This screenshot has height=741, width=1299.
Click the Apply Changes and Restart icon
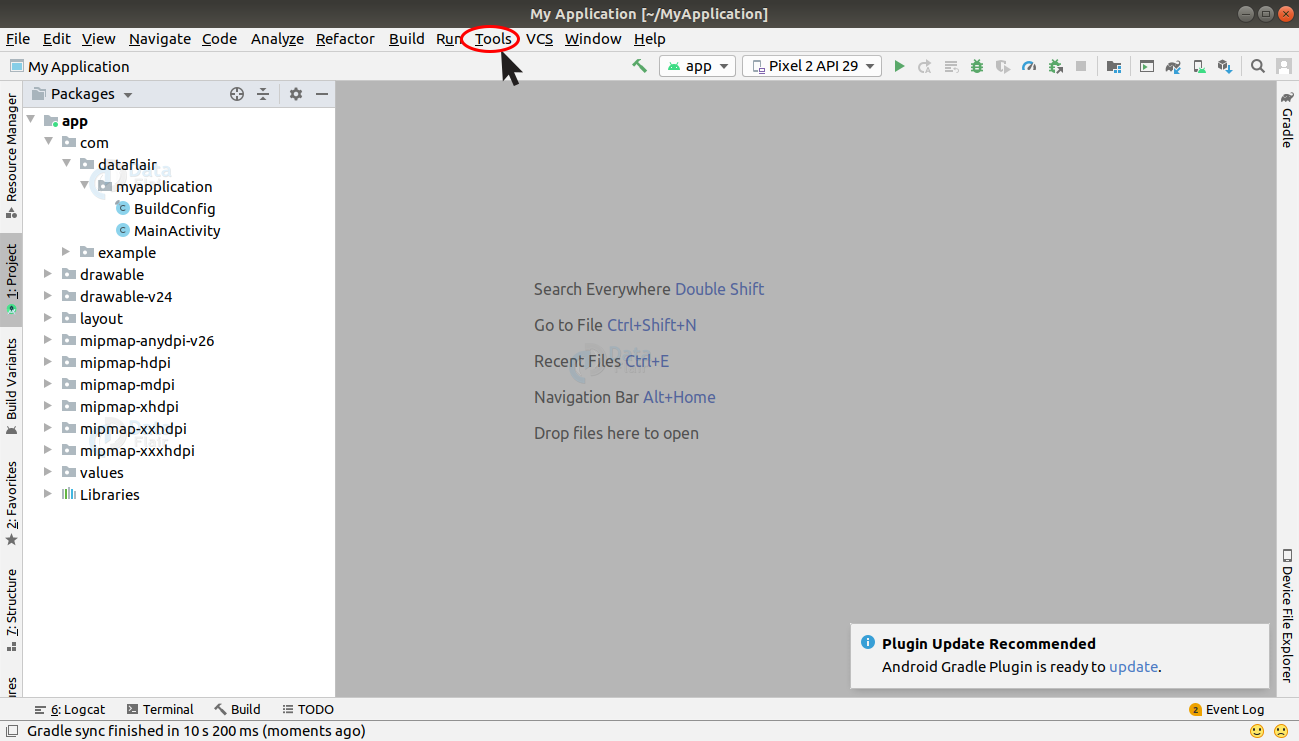pyautogui.click(x=925, y=66)
